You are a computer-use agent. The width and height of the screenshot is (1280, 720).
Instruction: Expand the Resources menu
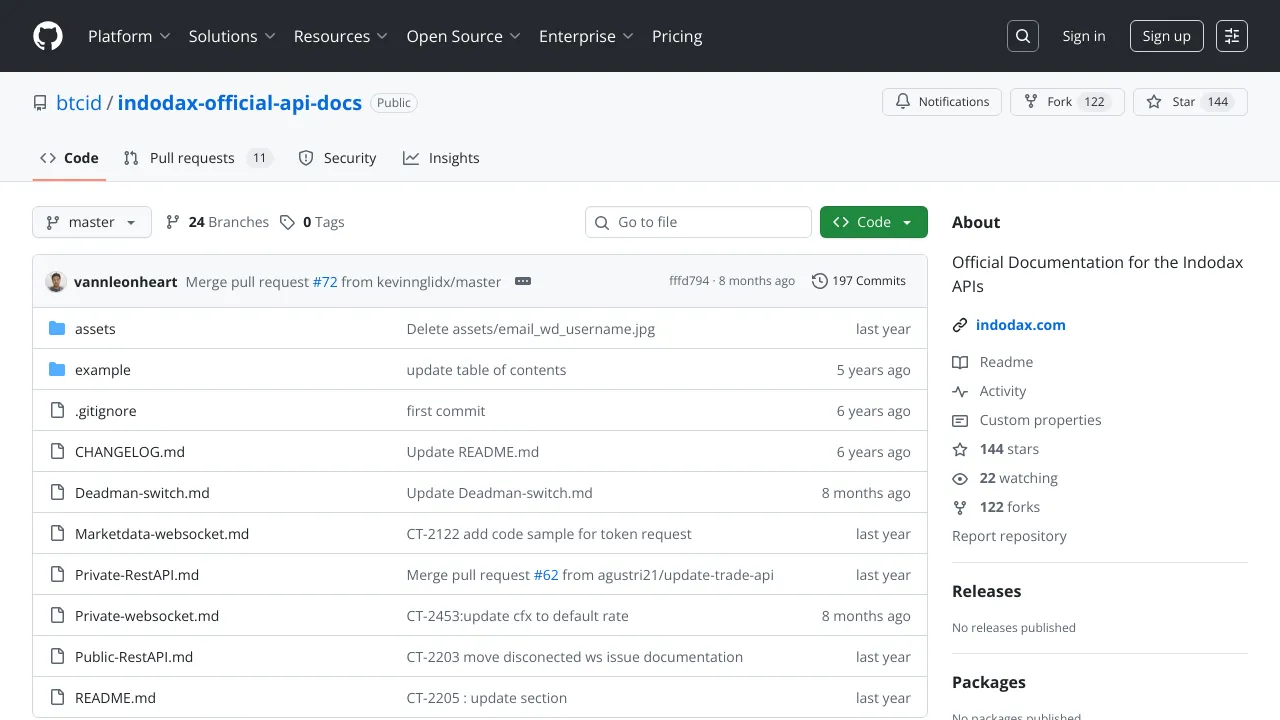coord(341,36)
